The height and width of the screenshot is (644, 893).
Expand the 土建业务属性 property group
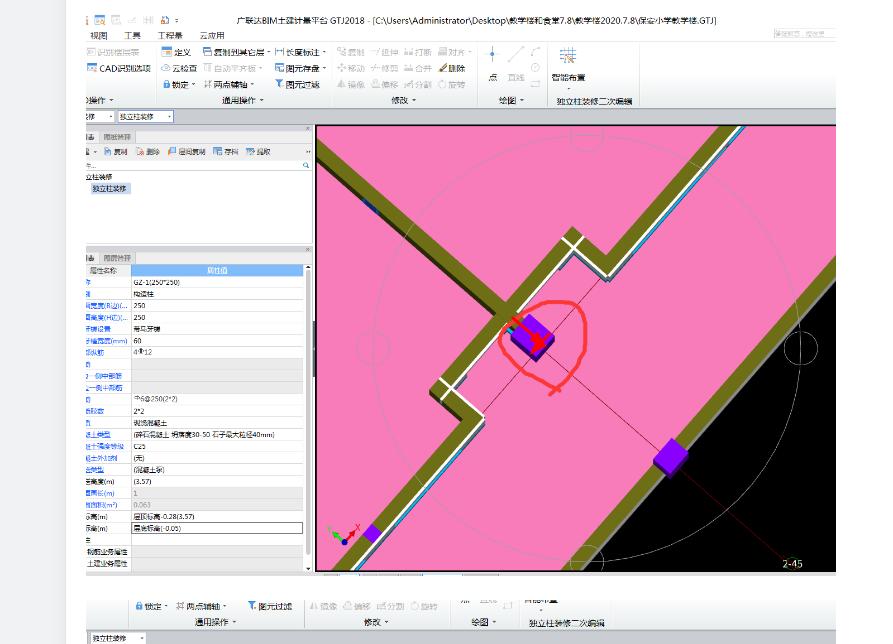point(107,564)
